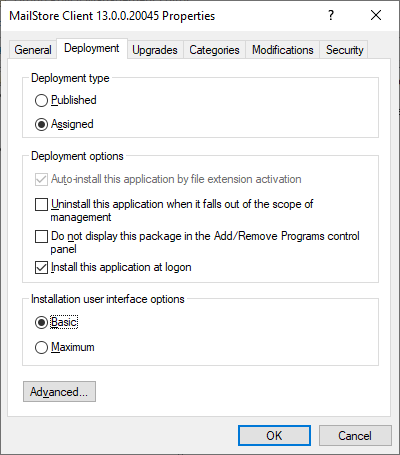Click the Deployment tab

[92, 49]
